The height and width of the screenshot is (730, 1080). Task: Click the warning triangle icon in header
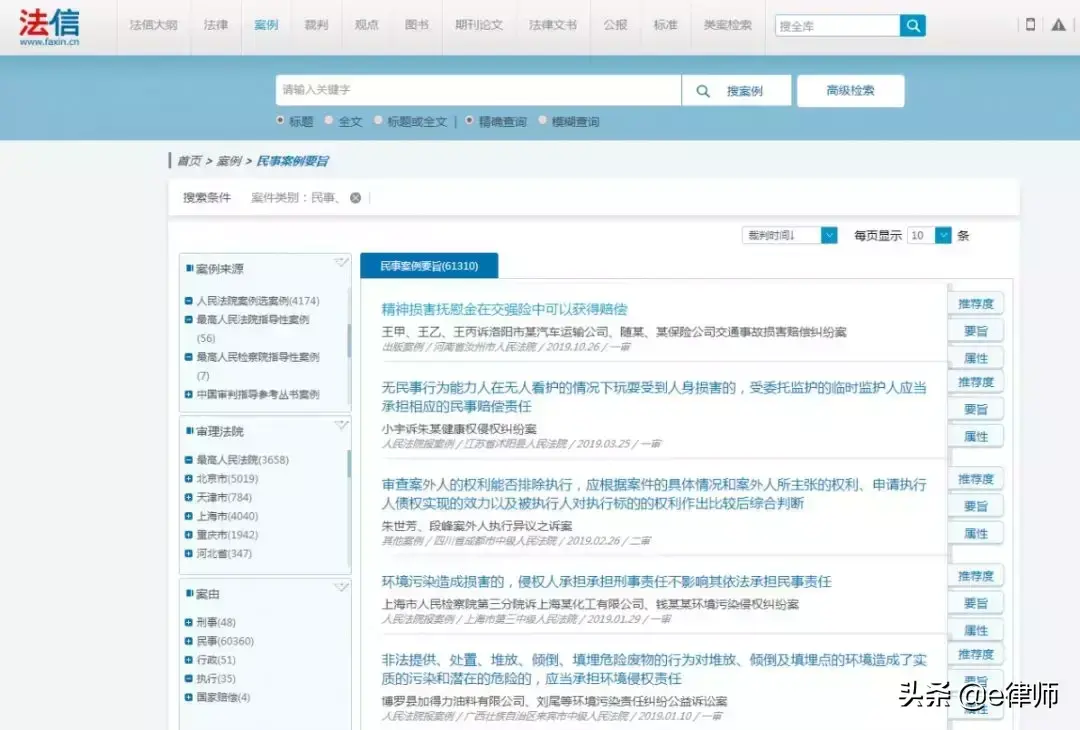1059,25
